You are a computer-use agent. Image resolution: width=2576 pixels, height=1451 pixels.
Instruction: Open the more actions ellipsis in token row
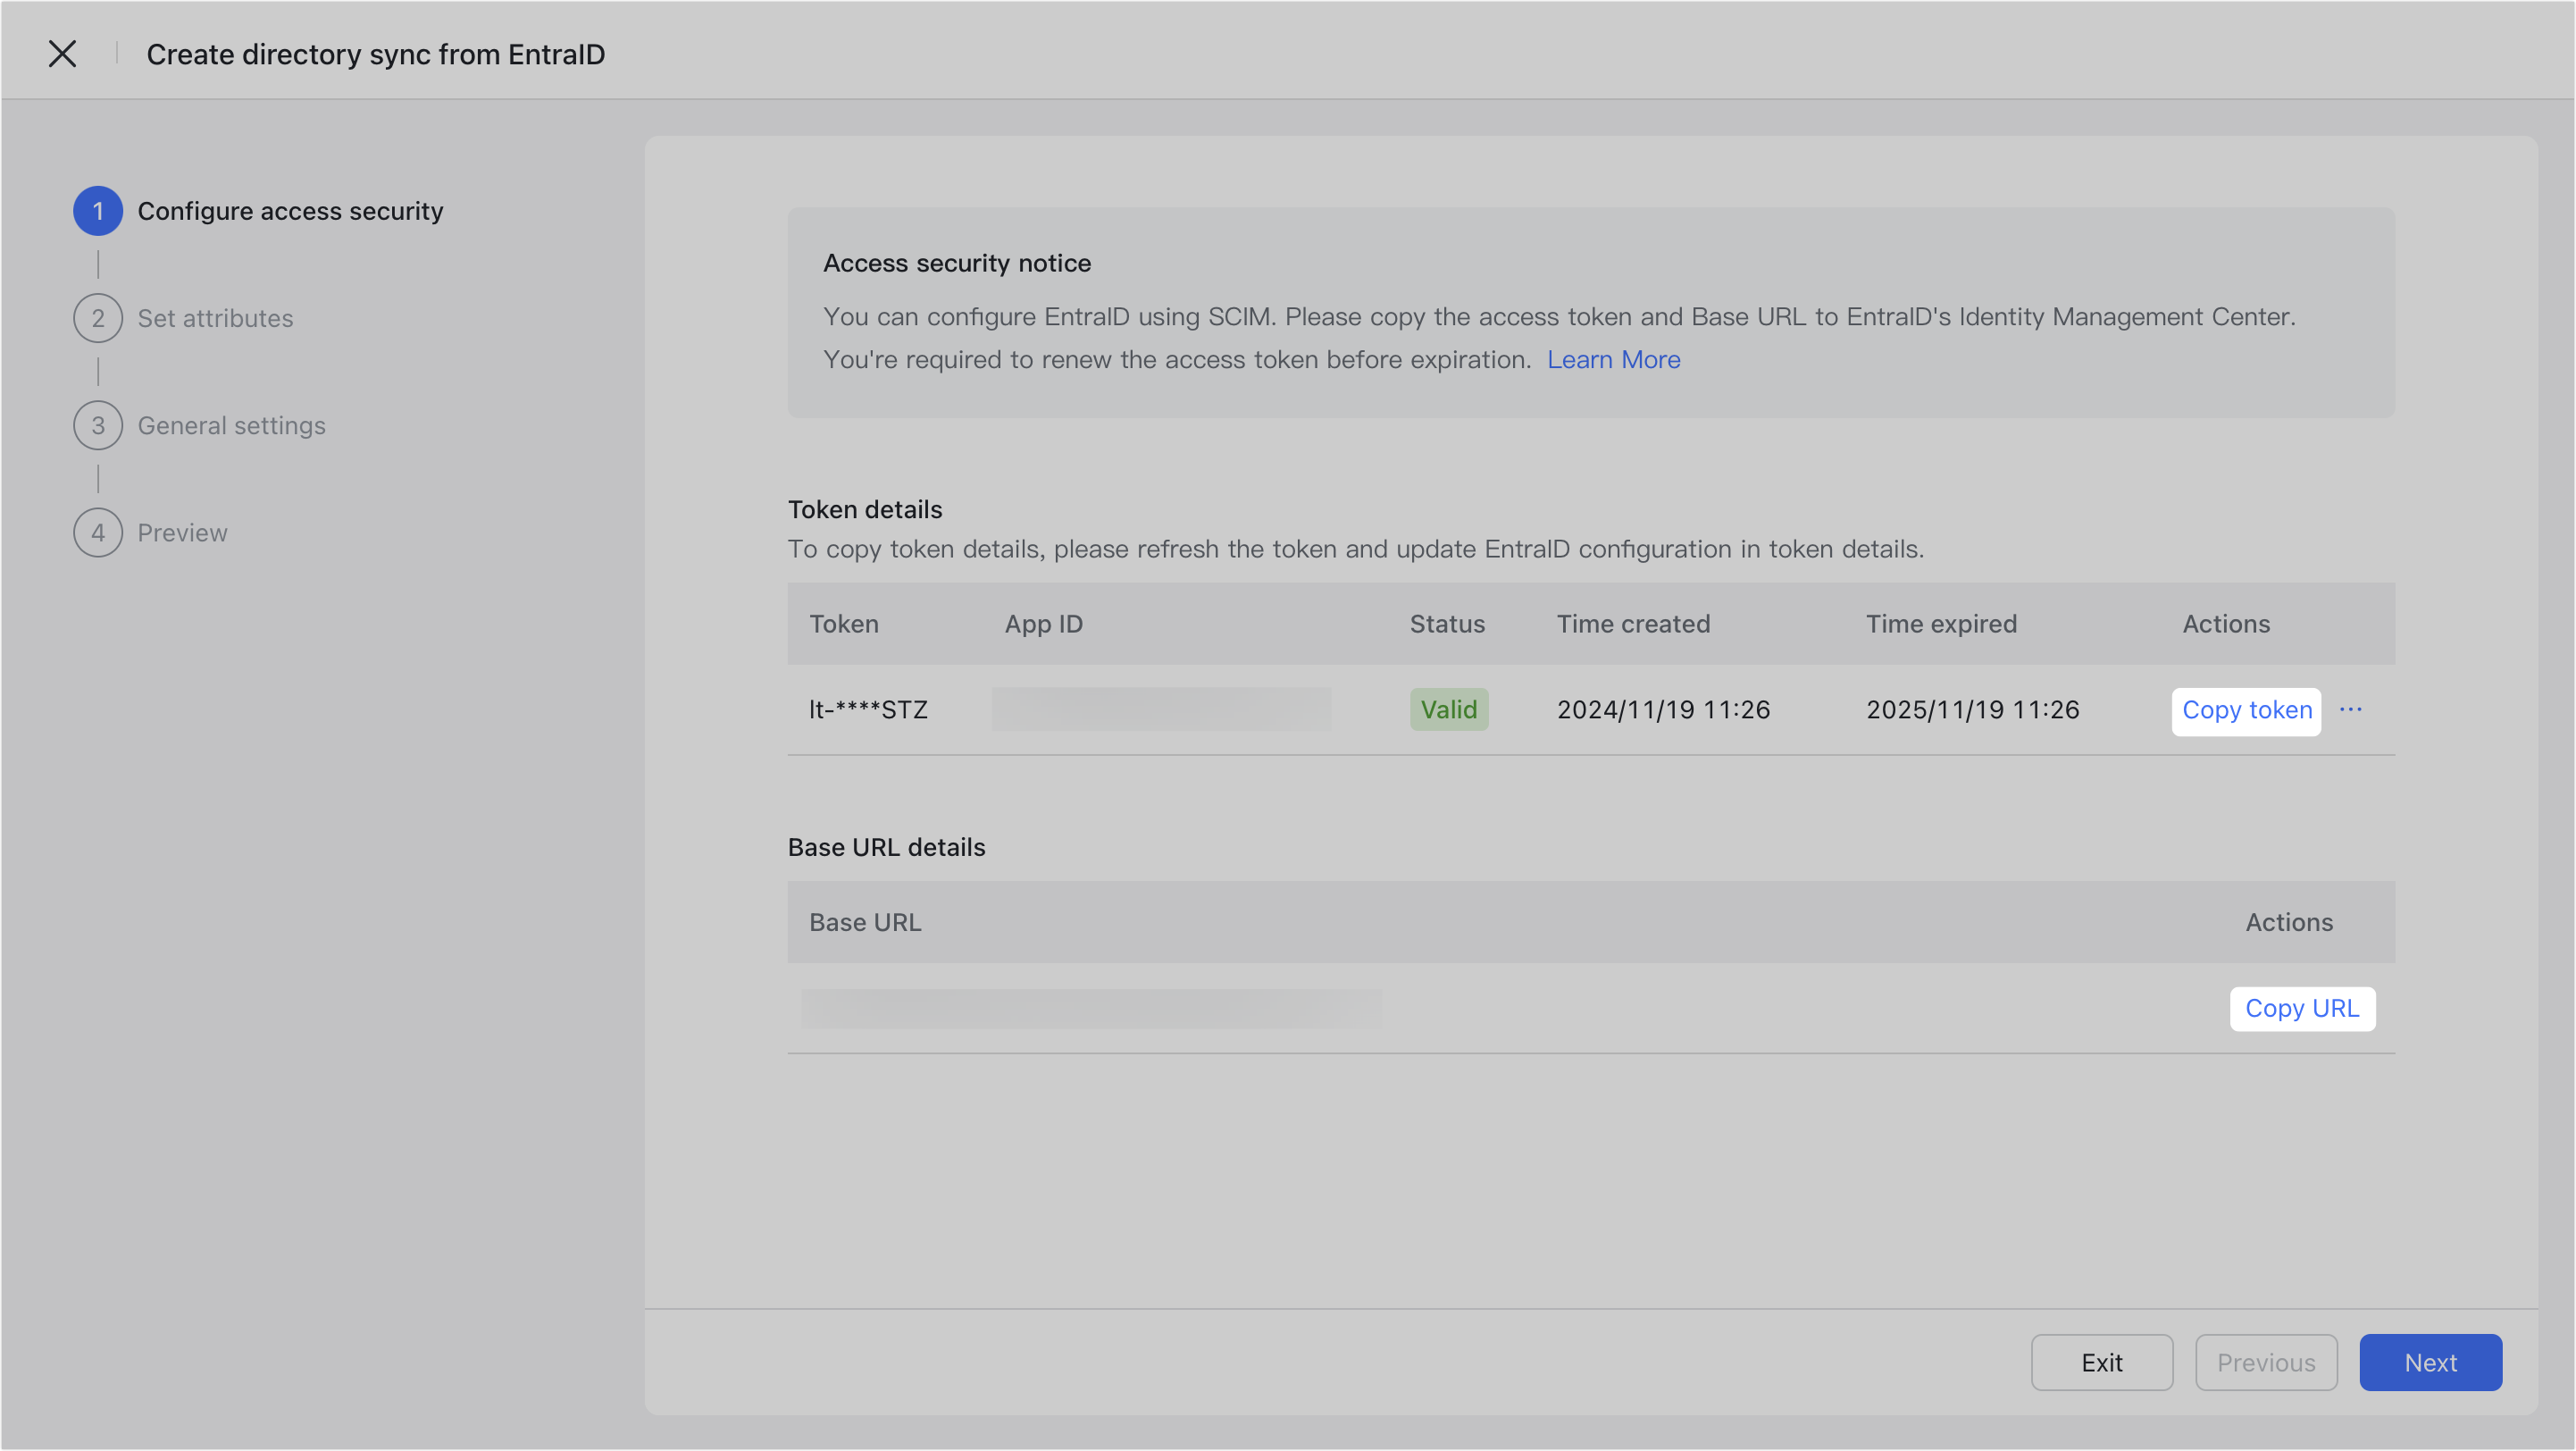pyautogui.click(x=2352, y=710)
